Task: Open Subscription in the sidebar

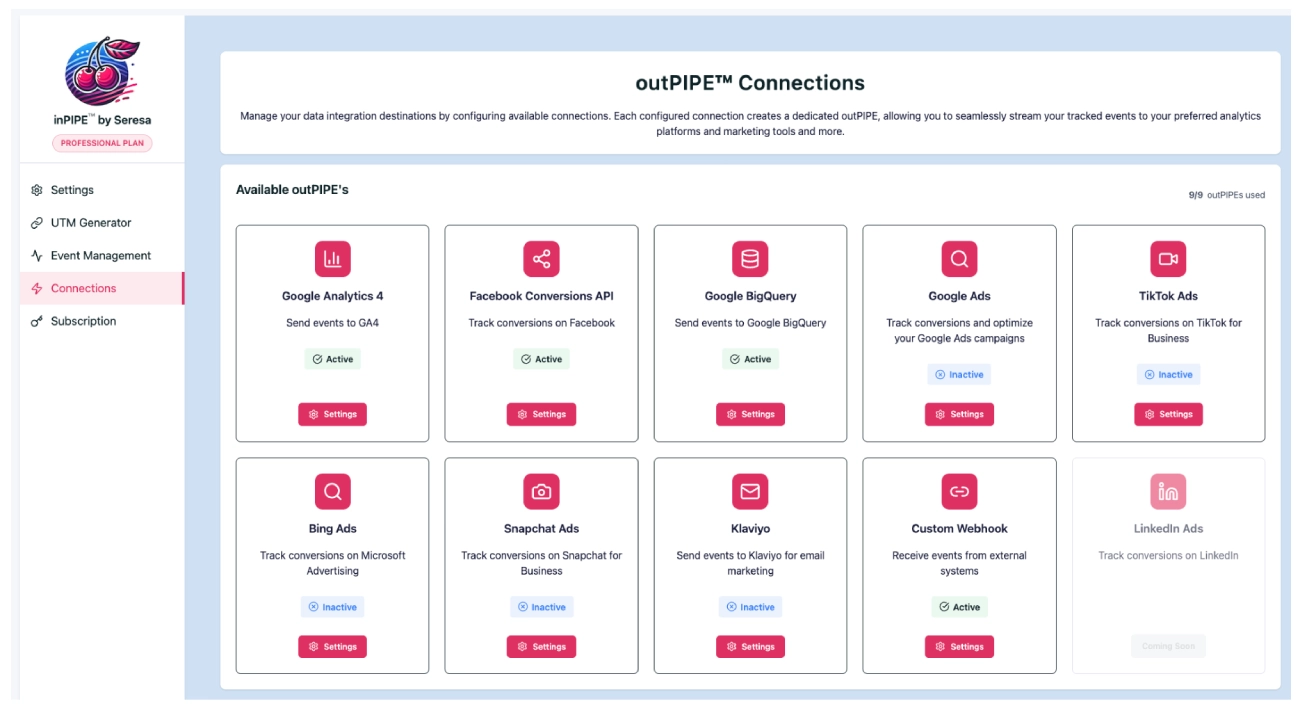Action: coord(102,321)
